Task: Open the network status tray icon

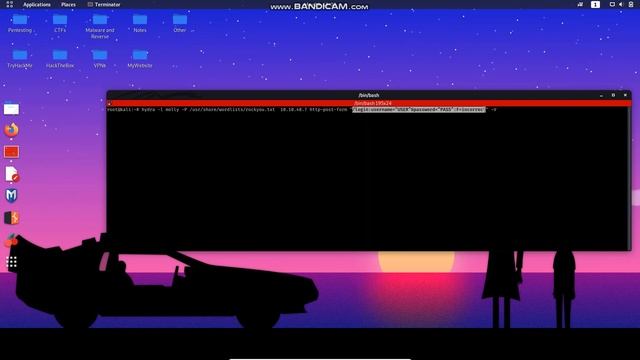Action: (580, 4)
